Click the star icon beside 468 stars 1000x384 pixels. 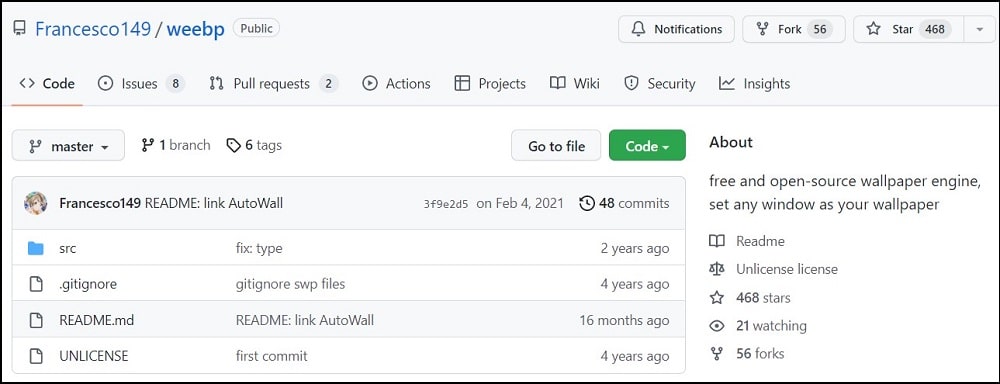click(717, 297)
